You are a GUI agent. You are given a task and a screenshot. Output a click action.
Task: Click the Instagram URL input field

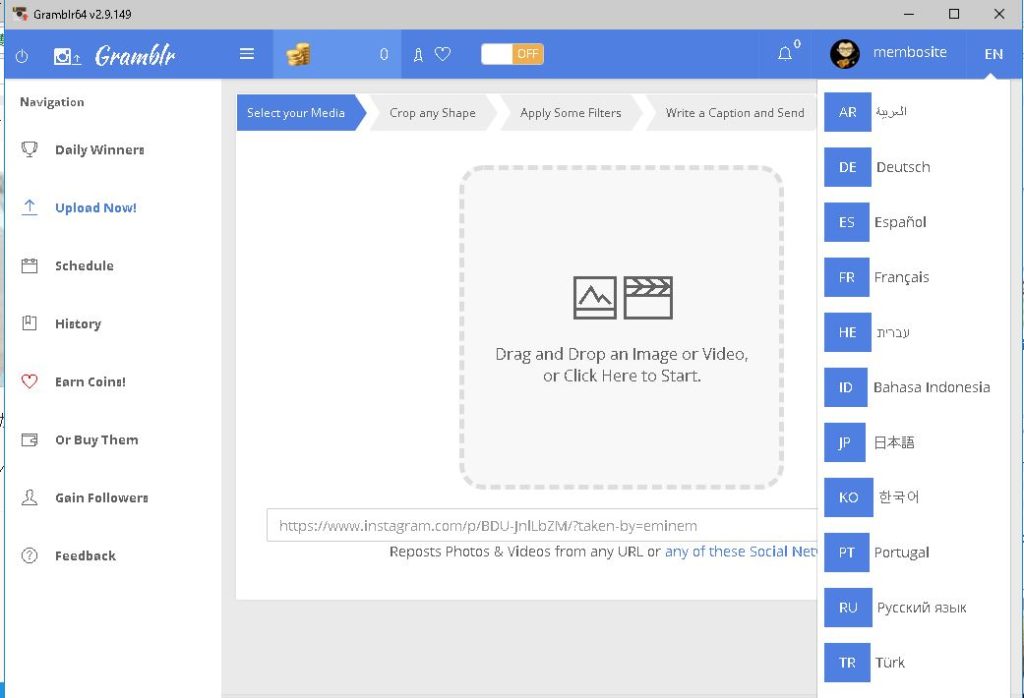point(542,526)
